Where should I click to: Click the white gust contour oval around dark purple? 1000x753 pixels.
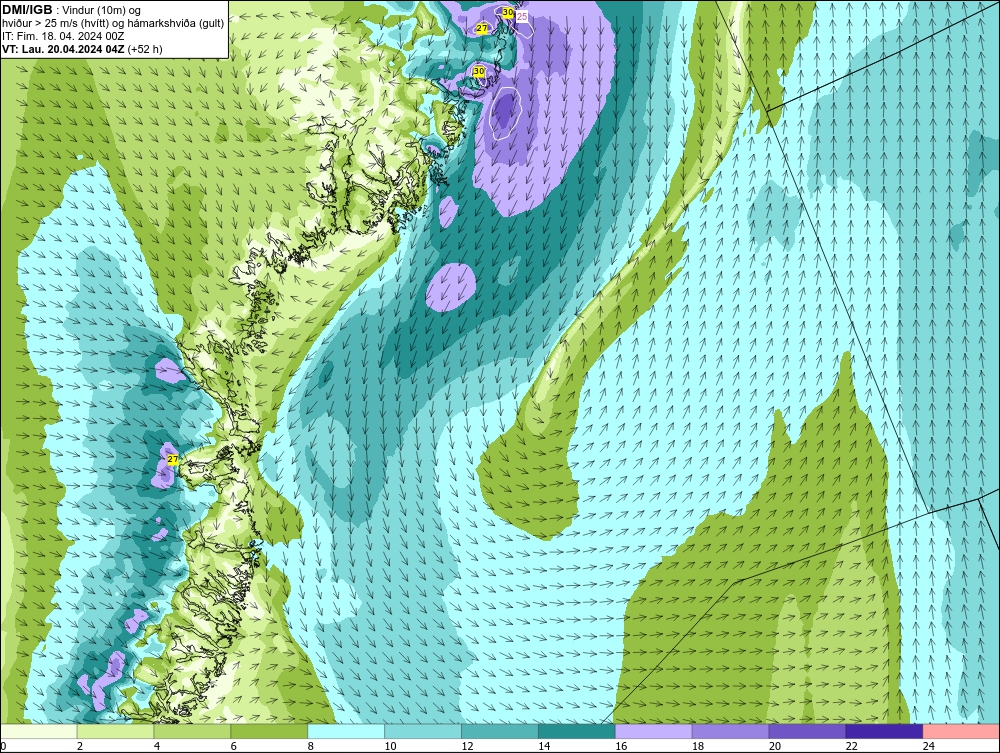(506, 113)
